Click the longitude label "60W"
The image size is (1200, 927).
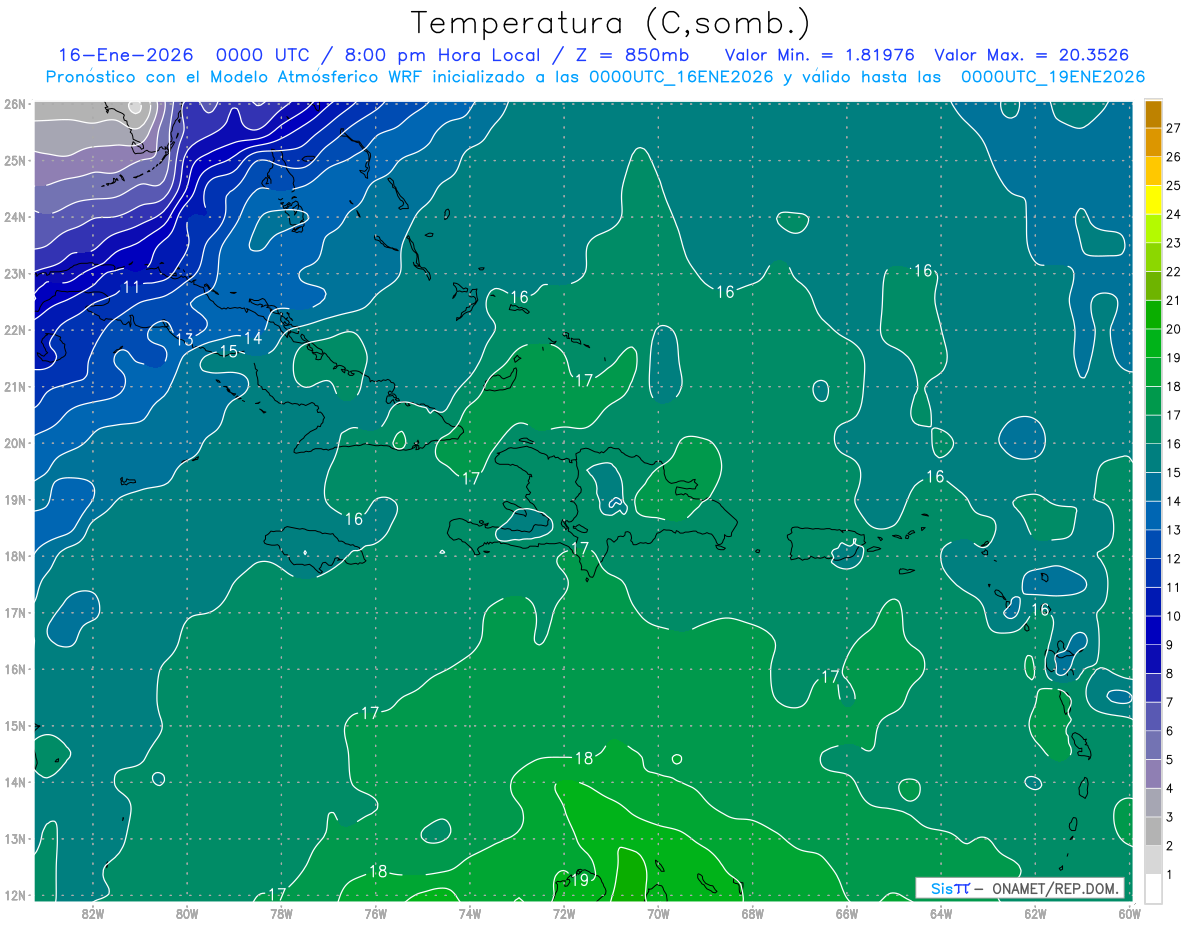[x=1130, y=913]
